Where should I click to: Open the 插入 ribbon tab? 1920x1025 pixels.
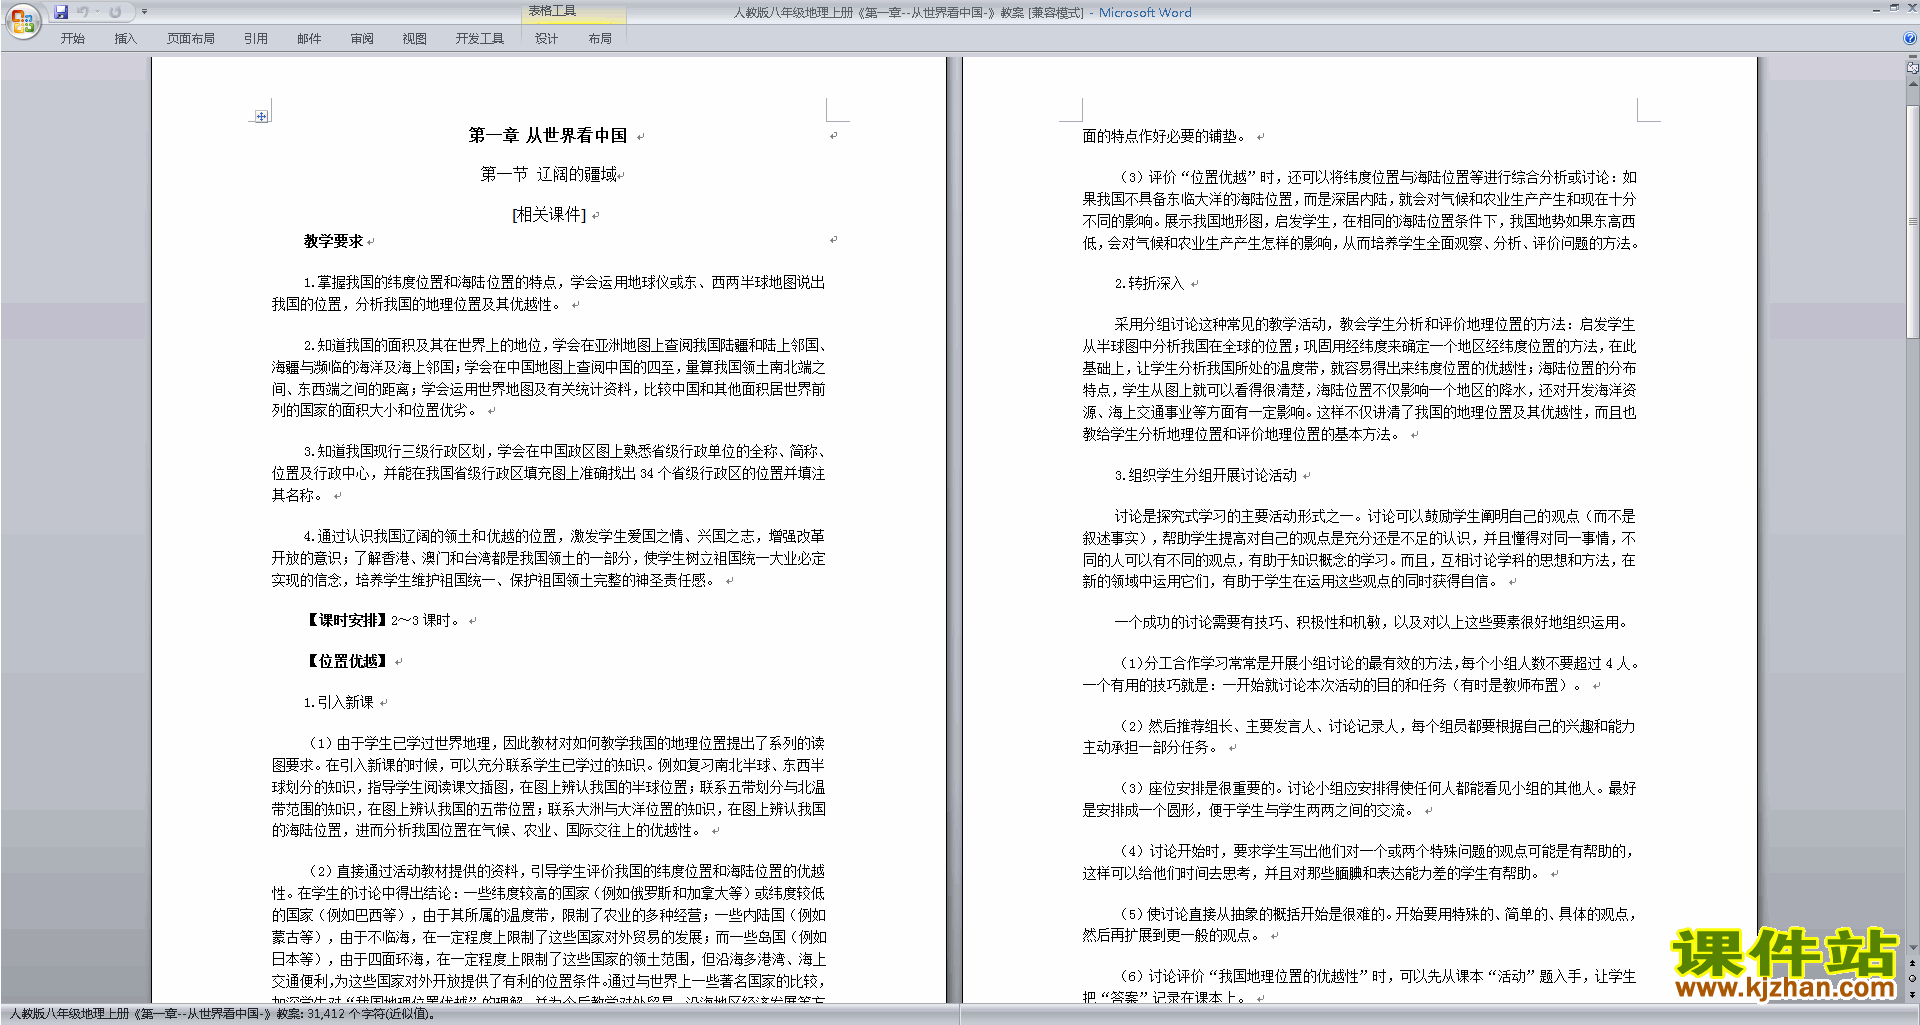click(125, 39)
